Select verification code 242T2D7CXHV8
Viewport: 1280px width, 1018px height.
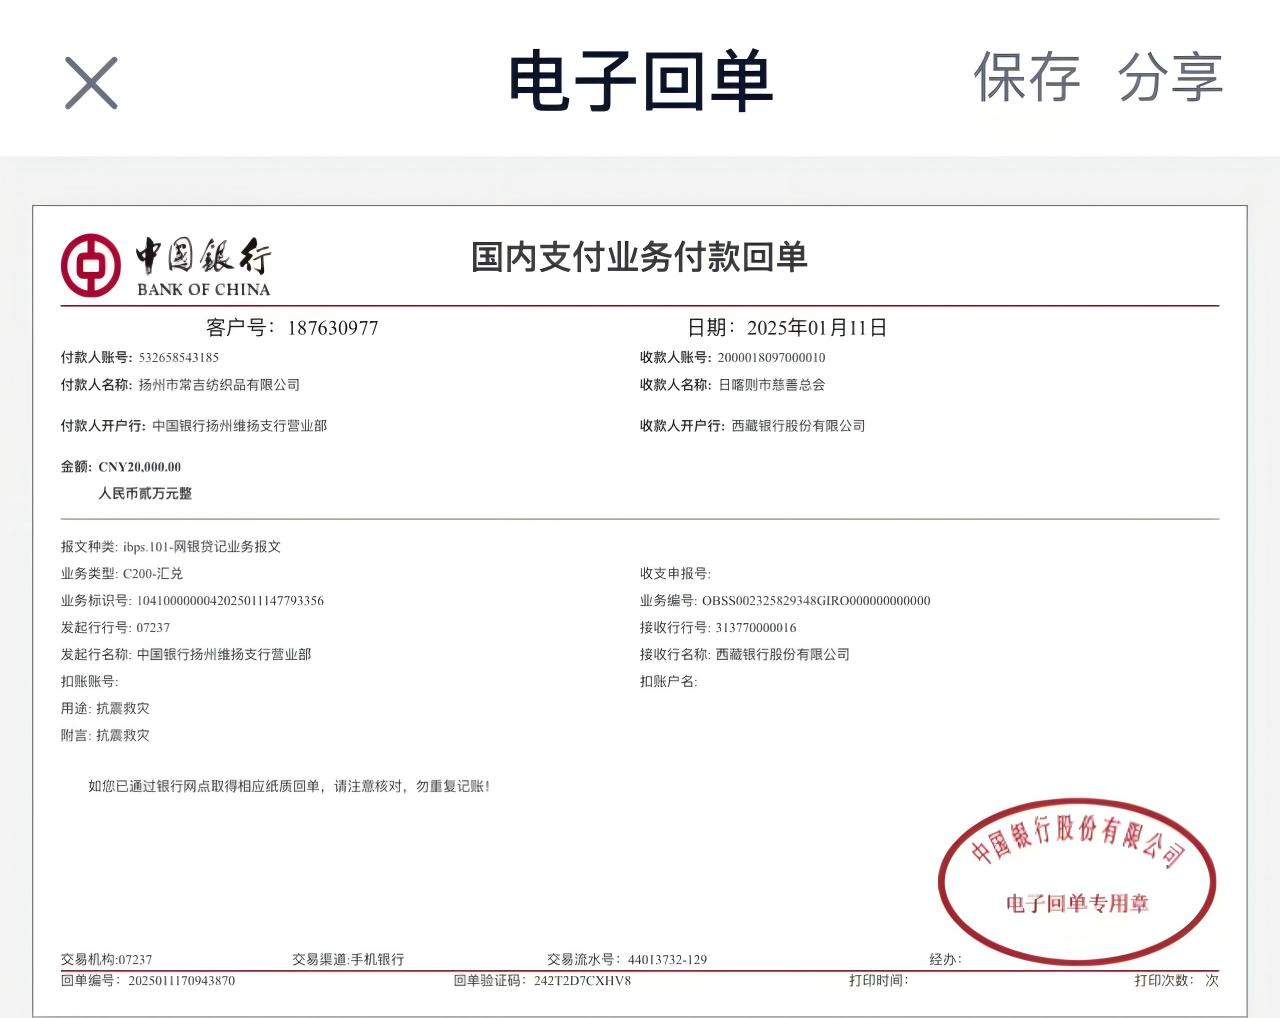[x=582, y=981]
